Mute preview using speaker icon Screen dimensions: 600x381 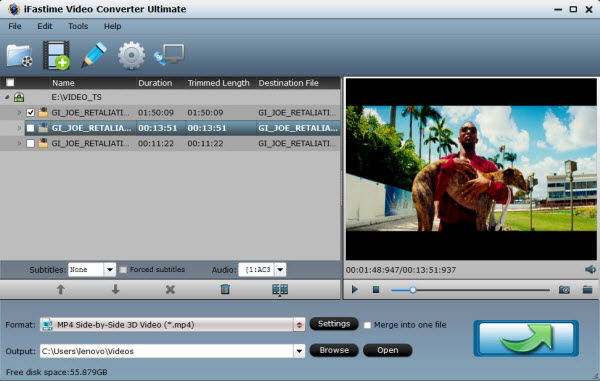pos(590,270)
